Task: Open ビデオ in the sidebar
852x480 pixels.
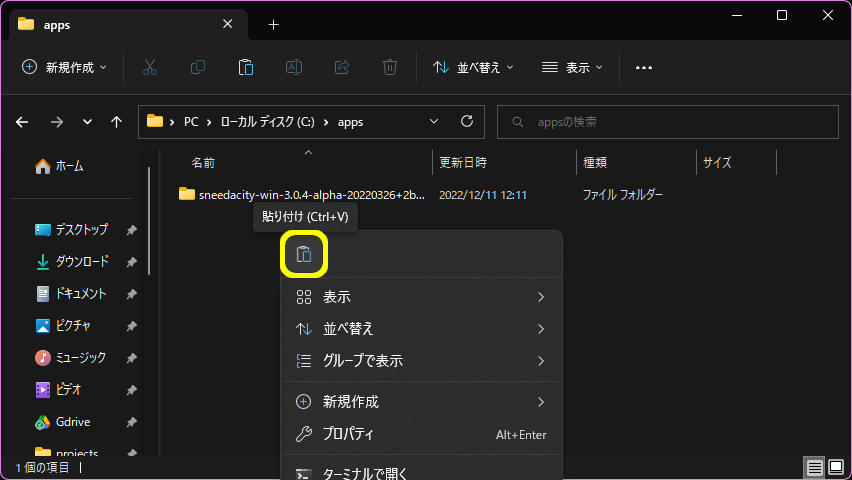Action: pos(59,390)
